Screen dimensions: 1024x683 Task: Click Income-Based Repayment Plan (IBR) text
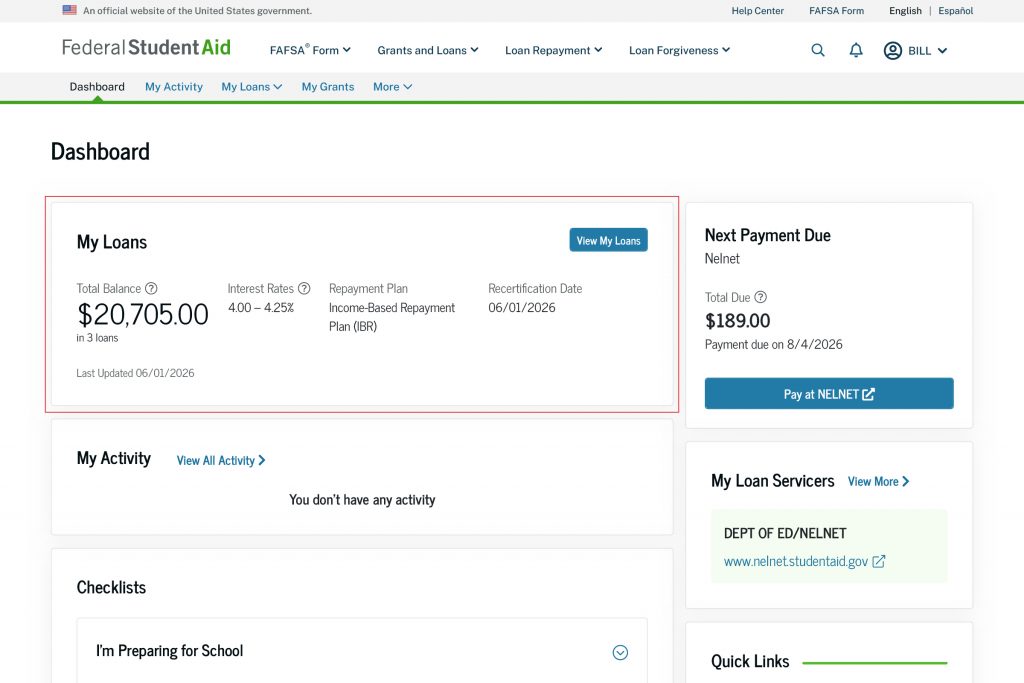(392, 317)
